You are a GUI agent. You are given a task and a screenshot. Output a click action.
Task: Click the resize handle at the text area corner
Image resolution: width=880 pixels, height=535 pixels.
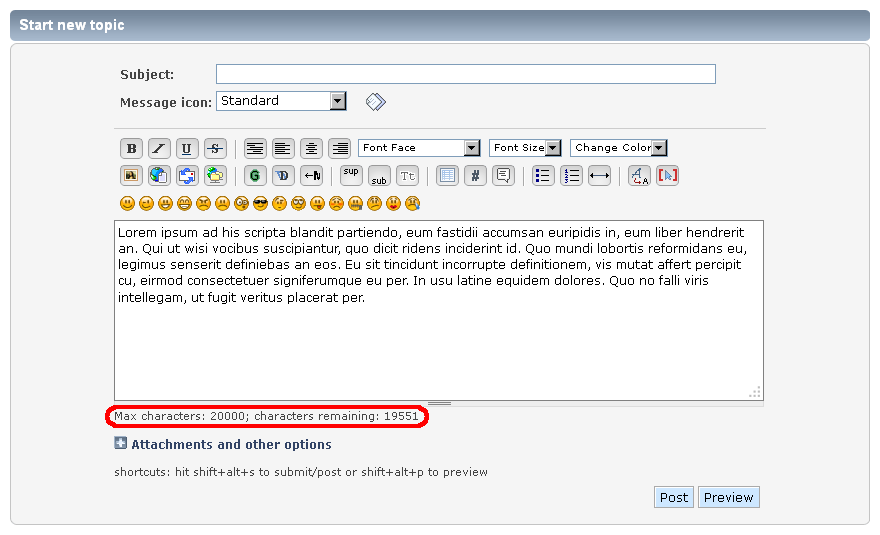tap(755, 392)
